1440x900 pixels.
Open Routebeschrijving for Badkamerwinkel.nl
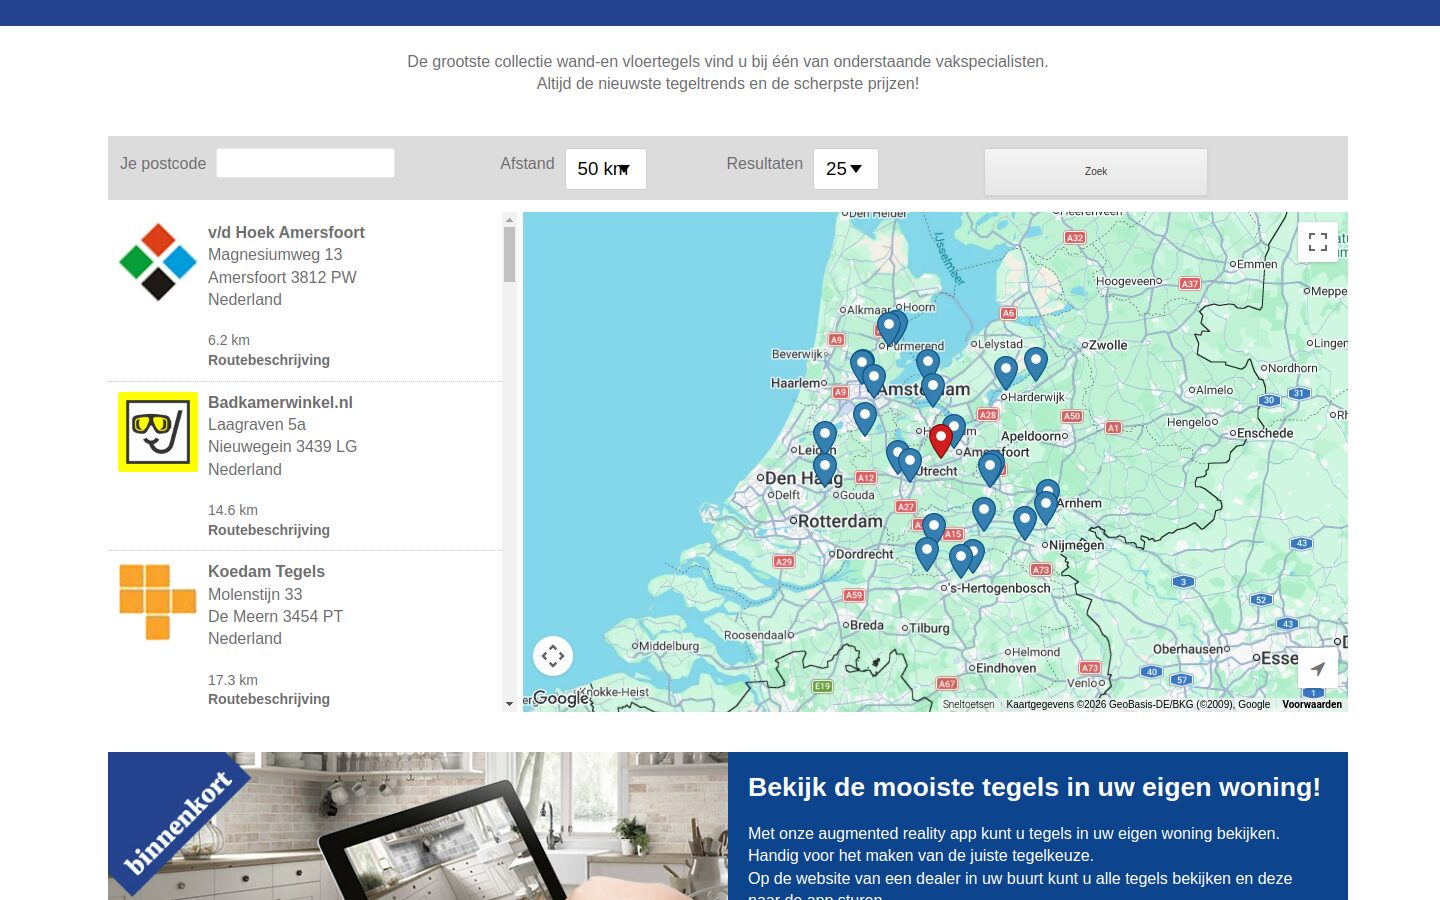pos(269,530)
